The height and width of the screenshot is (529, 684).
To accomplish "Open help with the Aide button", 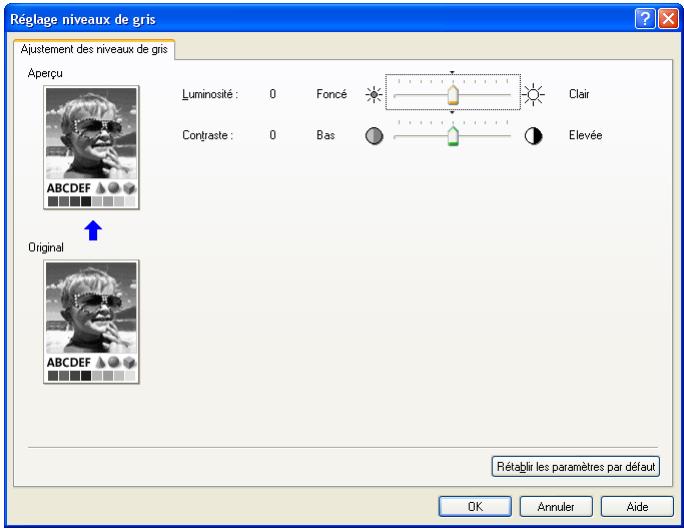I will tap(637, 506).
